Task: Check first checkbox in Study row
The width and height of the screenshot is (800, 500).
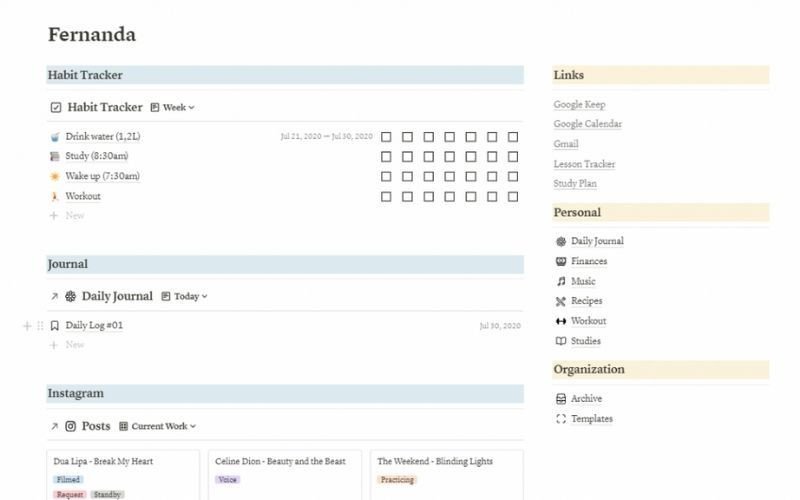Action: [386, 157]
